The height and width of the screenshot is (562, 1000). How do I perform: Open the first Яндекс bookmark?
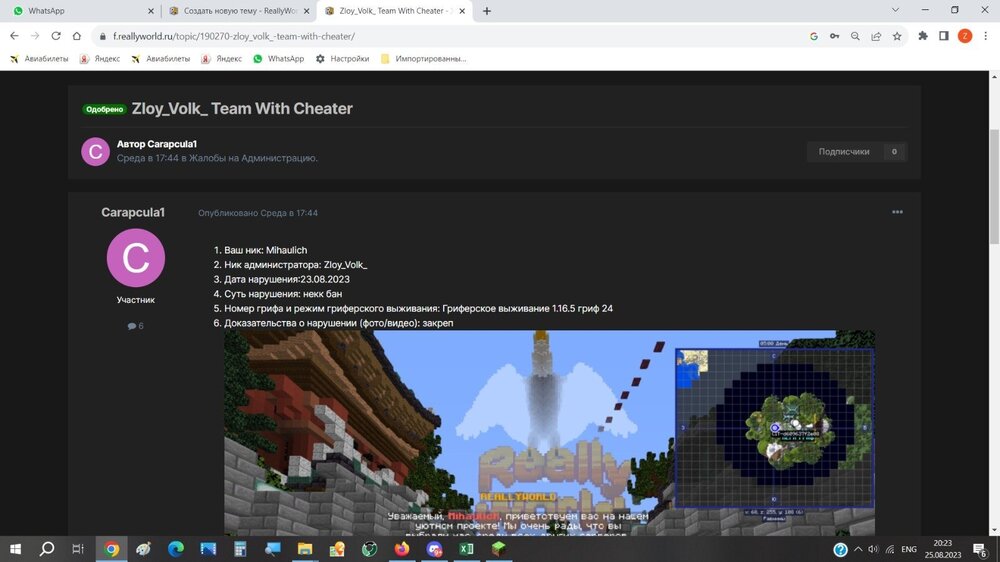(99, 59)
